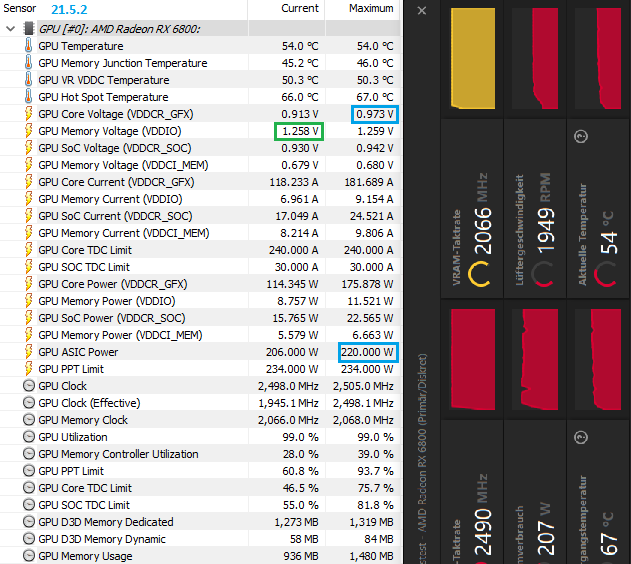This screenshot has width=631, height=564.
Task: Click the lightning icon for GPU Memory Voltage (VDDIO)
Action: click(29, 131)
